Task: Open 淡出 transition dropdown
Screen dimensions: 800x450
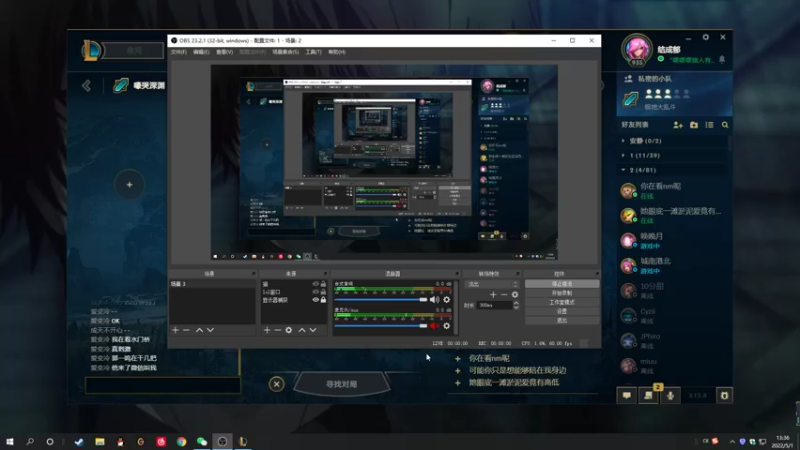Action: 492,284
